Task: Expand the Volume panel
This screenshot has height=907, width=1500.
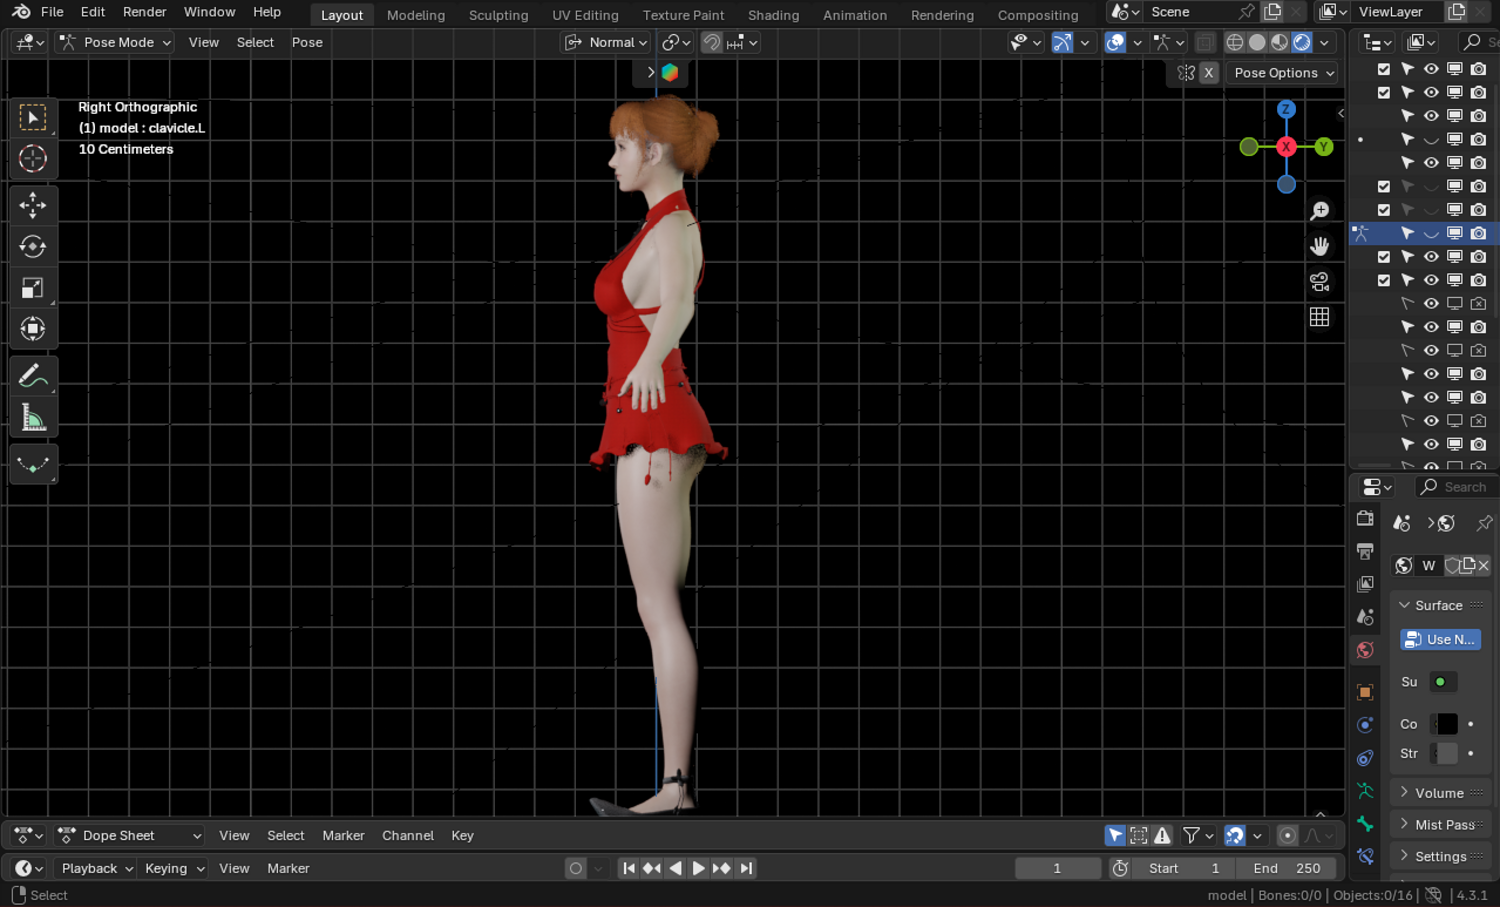Action: pyautogui.click(x=1440, y=793)
